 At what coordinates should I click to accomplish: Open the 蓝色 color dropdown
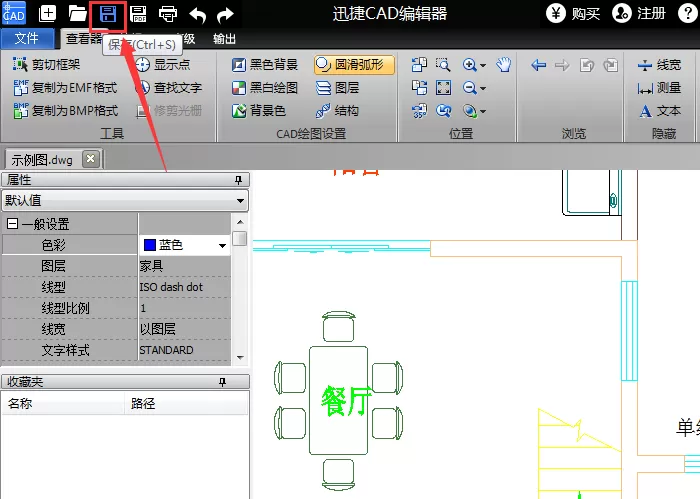click(222, 245)
